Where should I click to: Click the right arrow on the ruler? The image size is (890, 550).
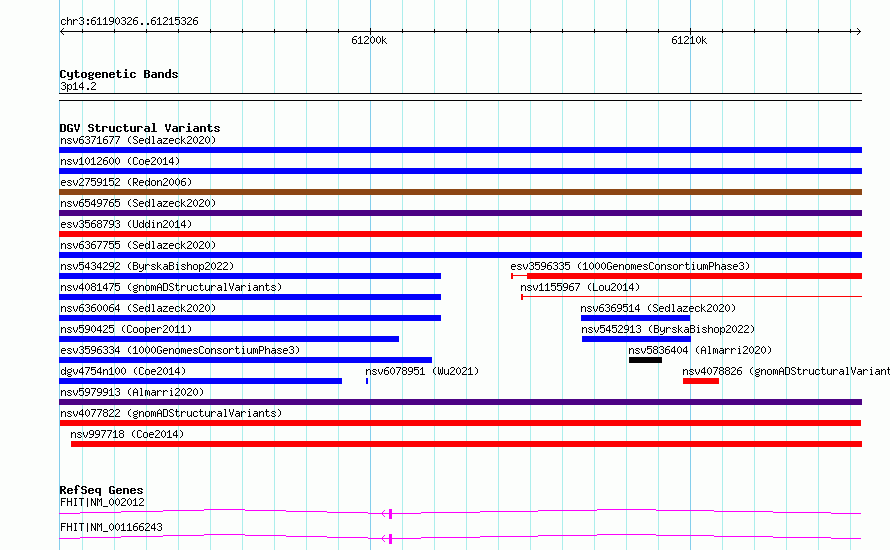pyautogui.click(x=858, y=32)
